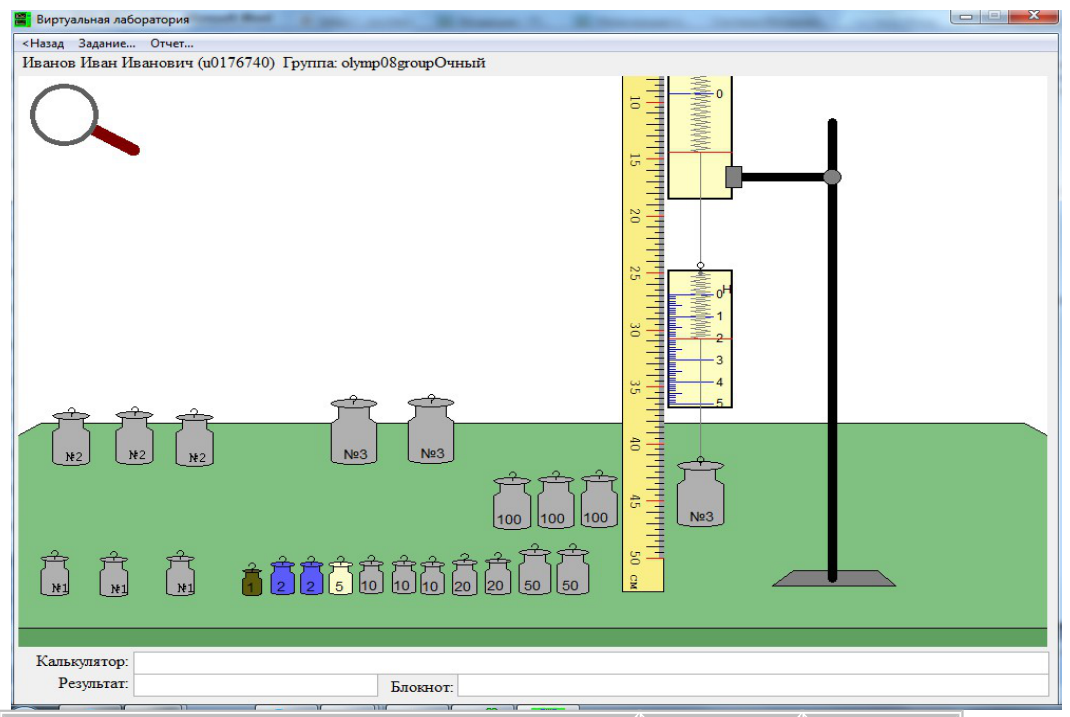This screenshot has width=1070, height=717.
Task: Select the rightmost №2 weight
Action: [x=194, y=438]
